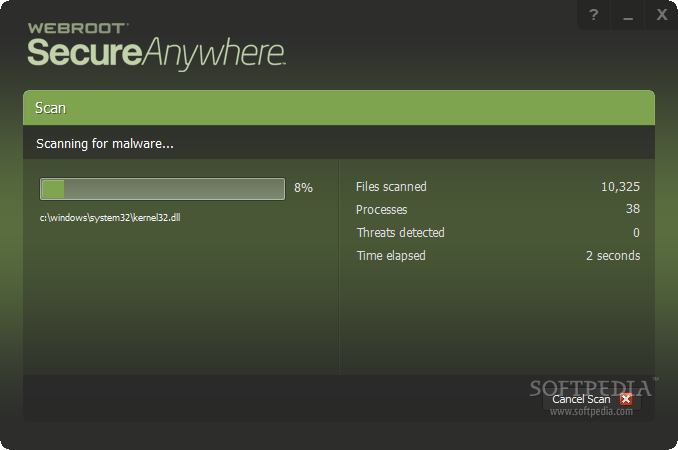Click the 38 processes value
The image size is (678, 450).
point(633,209)
